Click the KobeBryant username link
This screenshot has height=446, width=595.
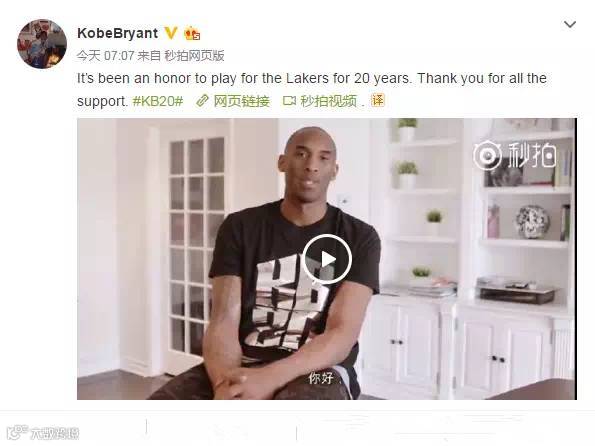pos(117,33)
